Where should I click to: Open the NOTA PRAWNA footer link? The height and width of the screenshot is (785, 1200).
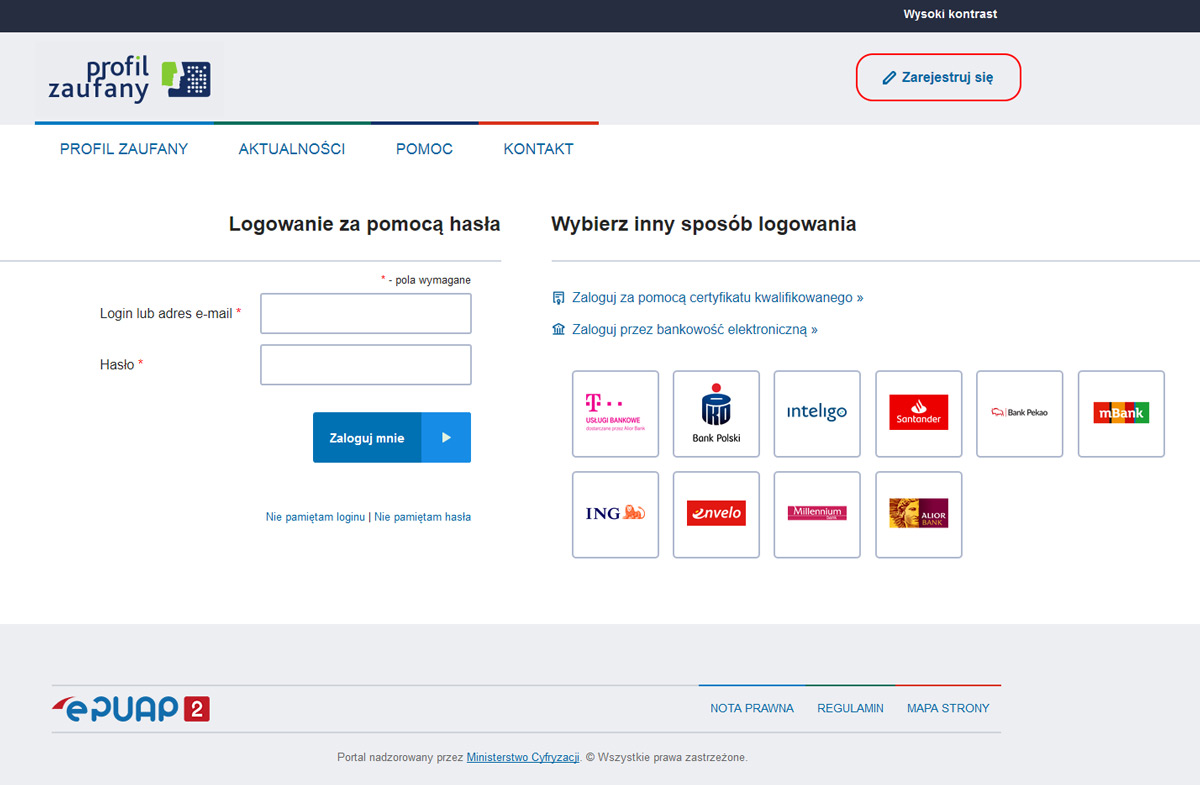tap(752, 708)
